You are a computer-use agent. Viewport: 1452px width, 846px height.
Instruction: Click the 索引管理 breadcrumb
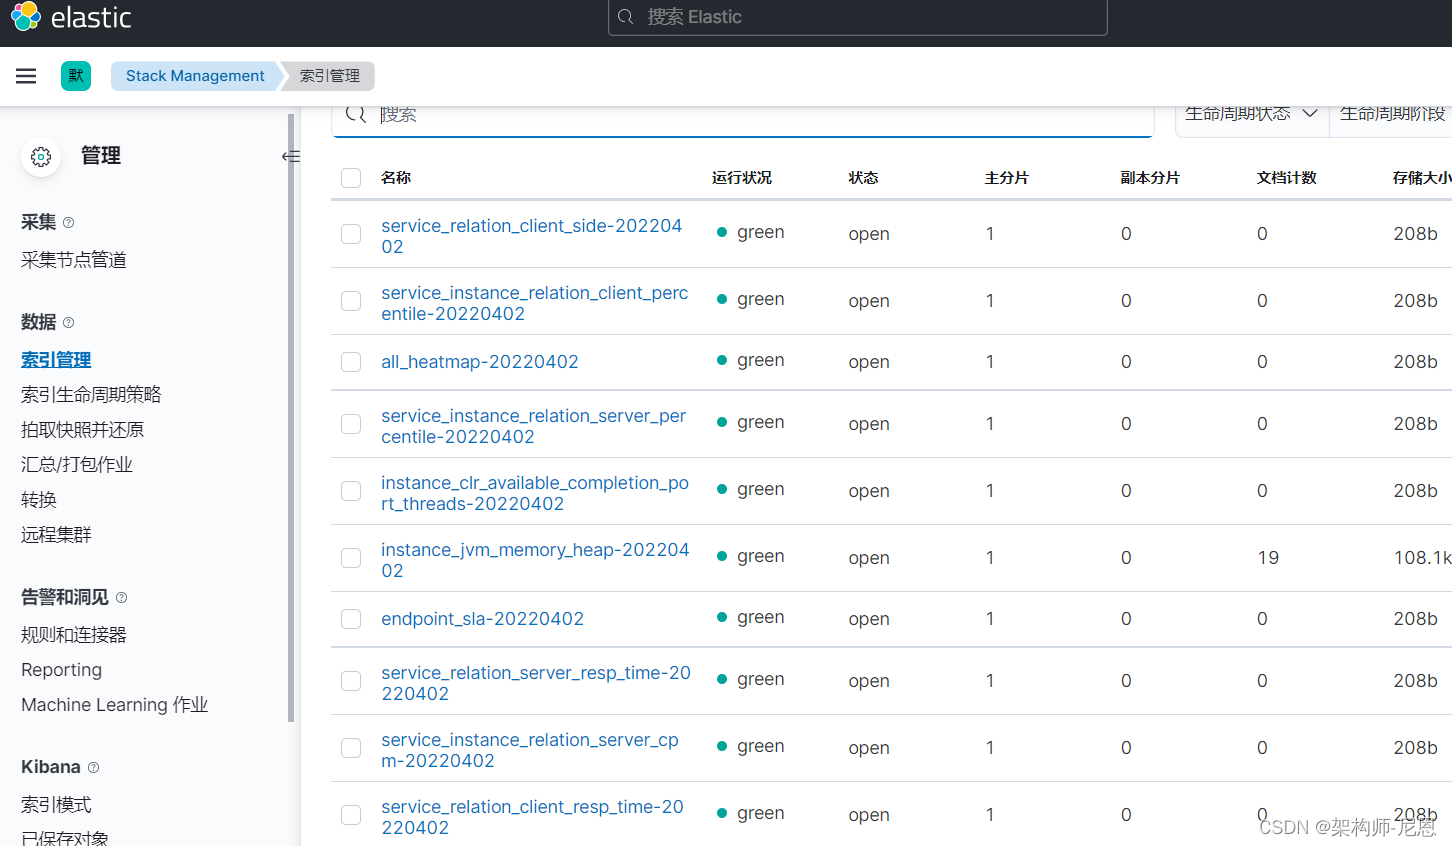(329, 76)
